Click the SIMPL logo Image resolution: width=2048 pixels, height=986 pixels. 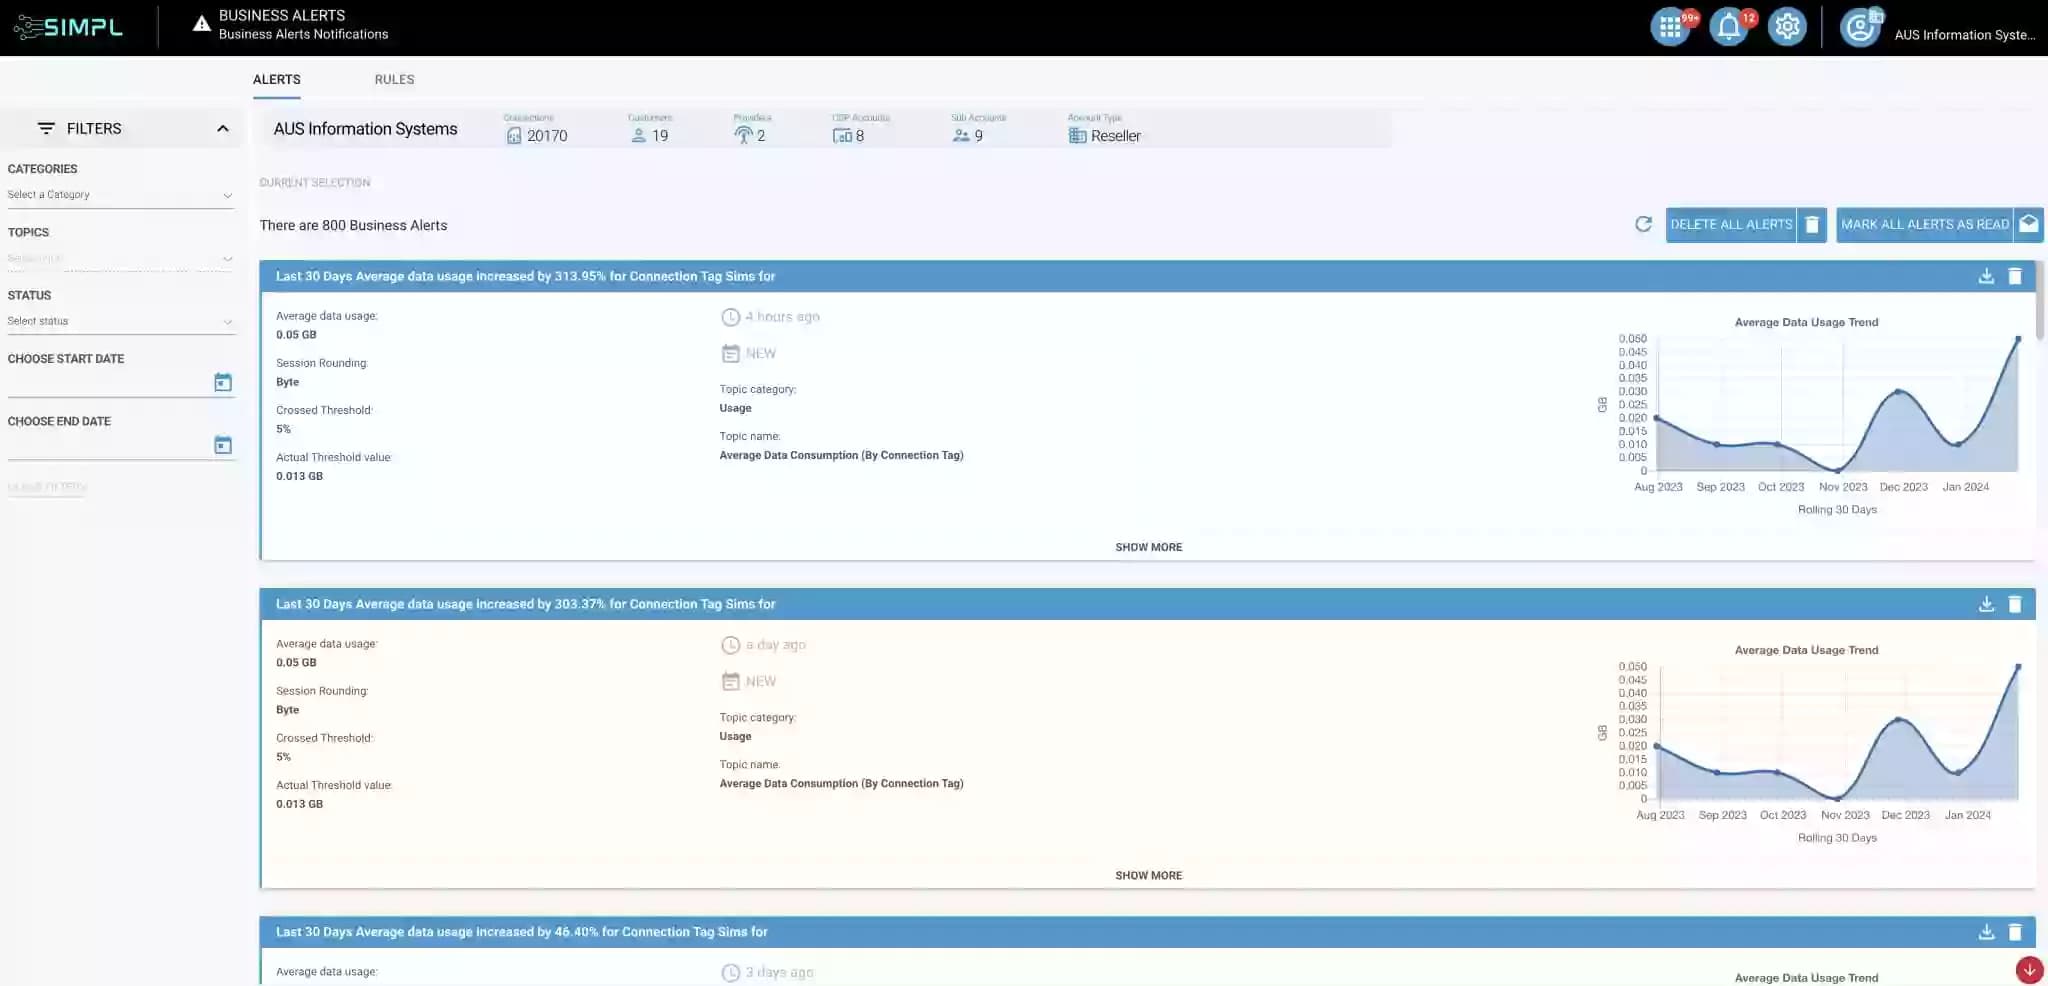(x=68, y=27)
